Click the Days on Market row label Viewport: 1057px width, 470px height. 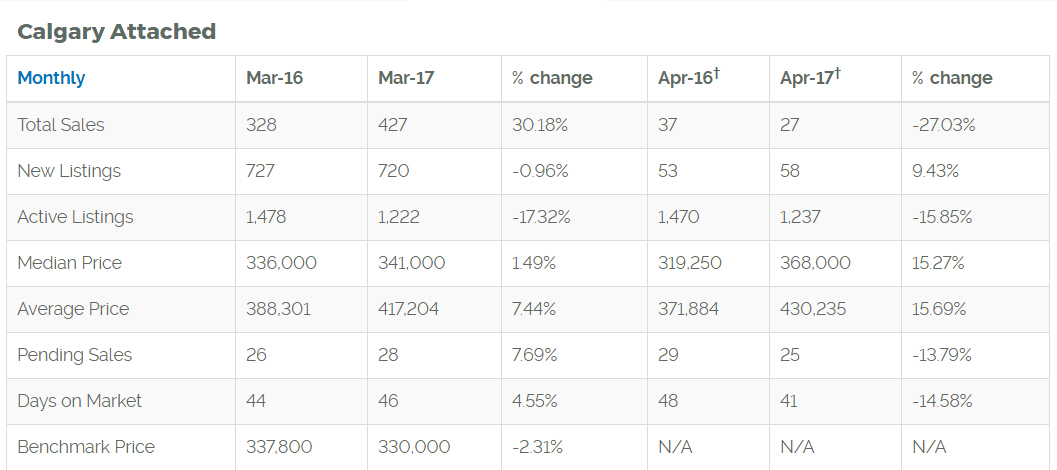point(80,401)
